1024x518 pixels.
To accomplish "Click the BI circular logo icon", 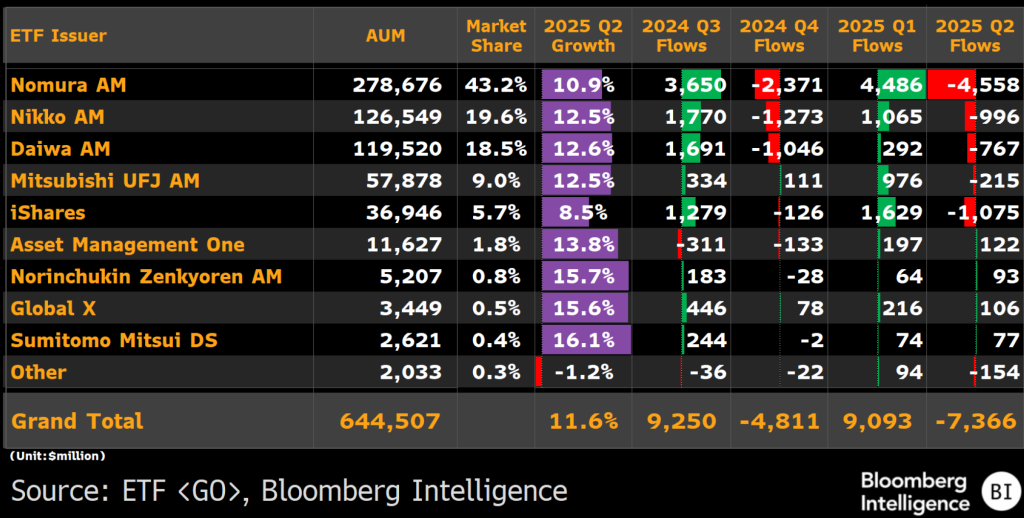I will pyautogui.click(x=1000, y=493).
